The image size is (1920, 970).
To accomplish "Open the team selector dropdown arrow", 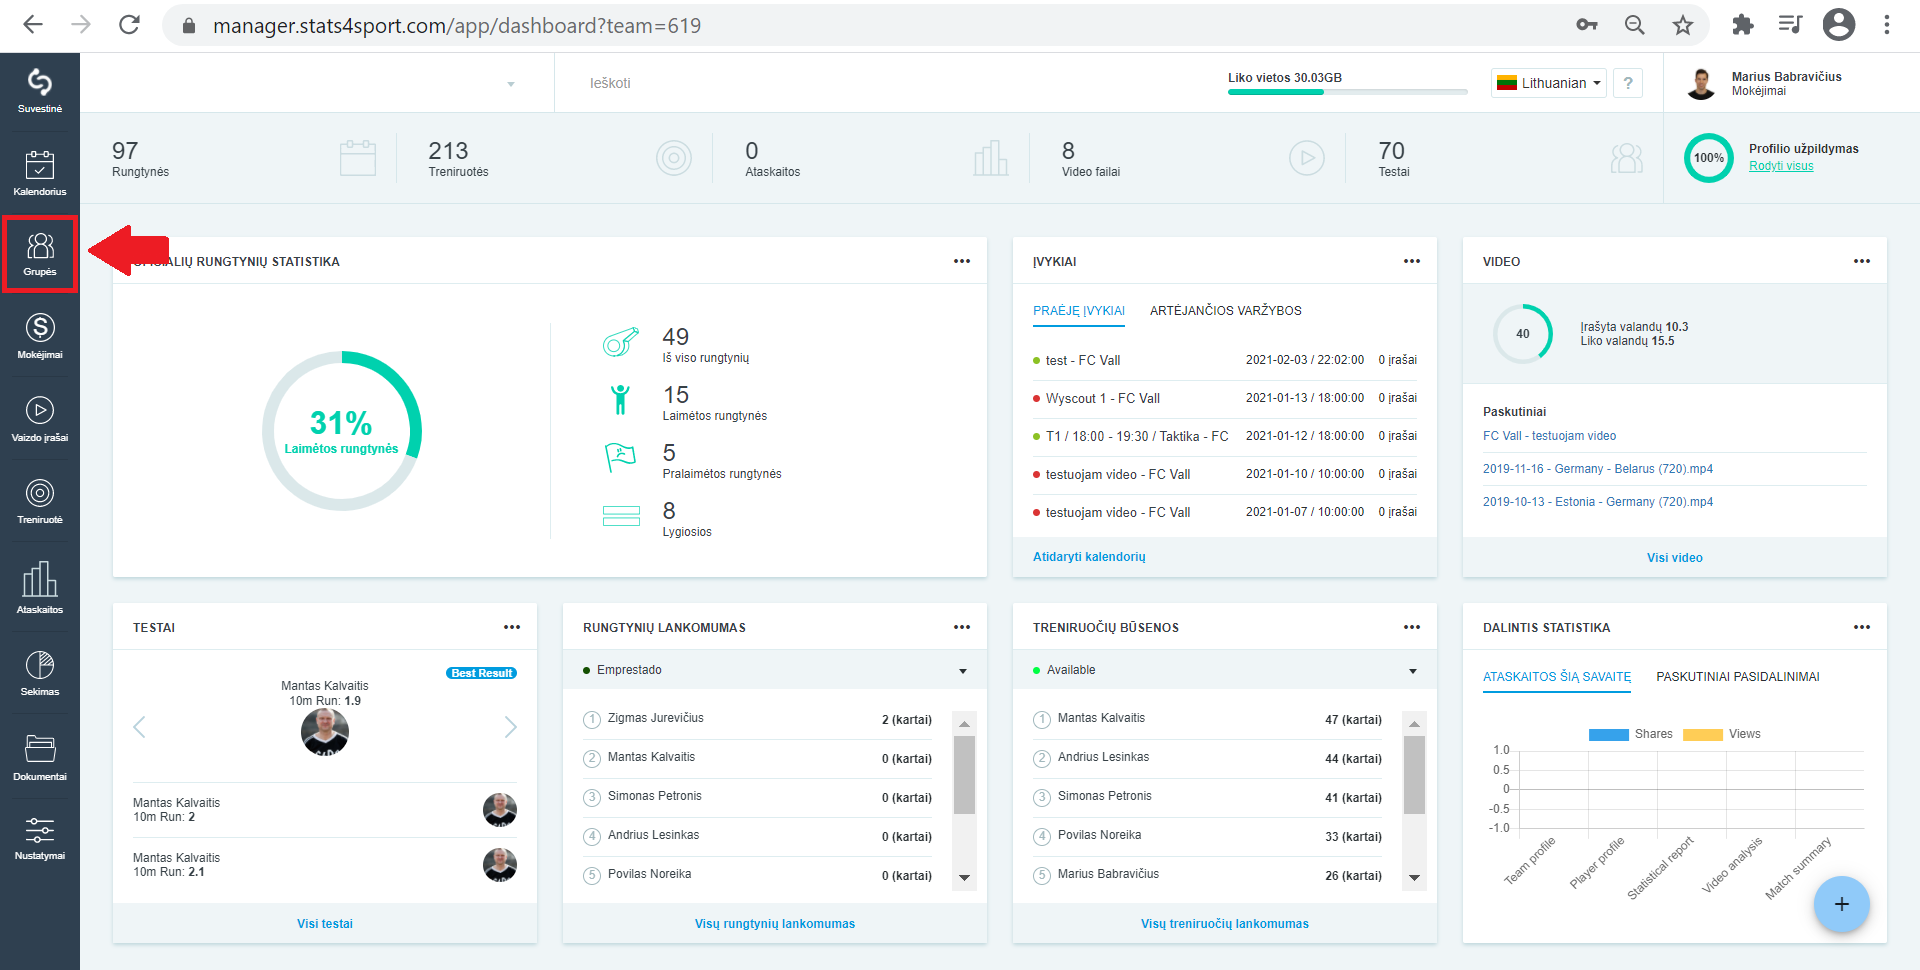I will coord(511,84).
